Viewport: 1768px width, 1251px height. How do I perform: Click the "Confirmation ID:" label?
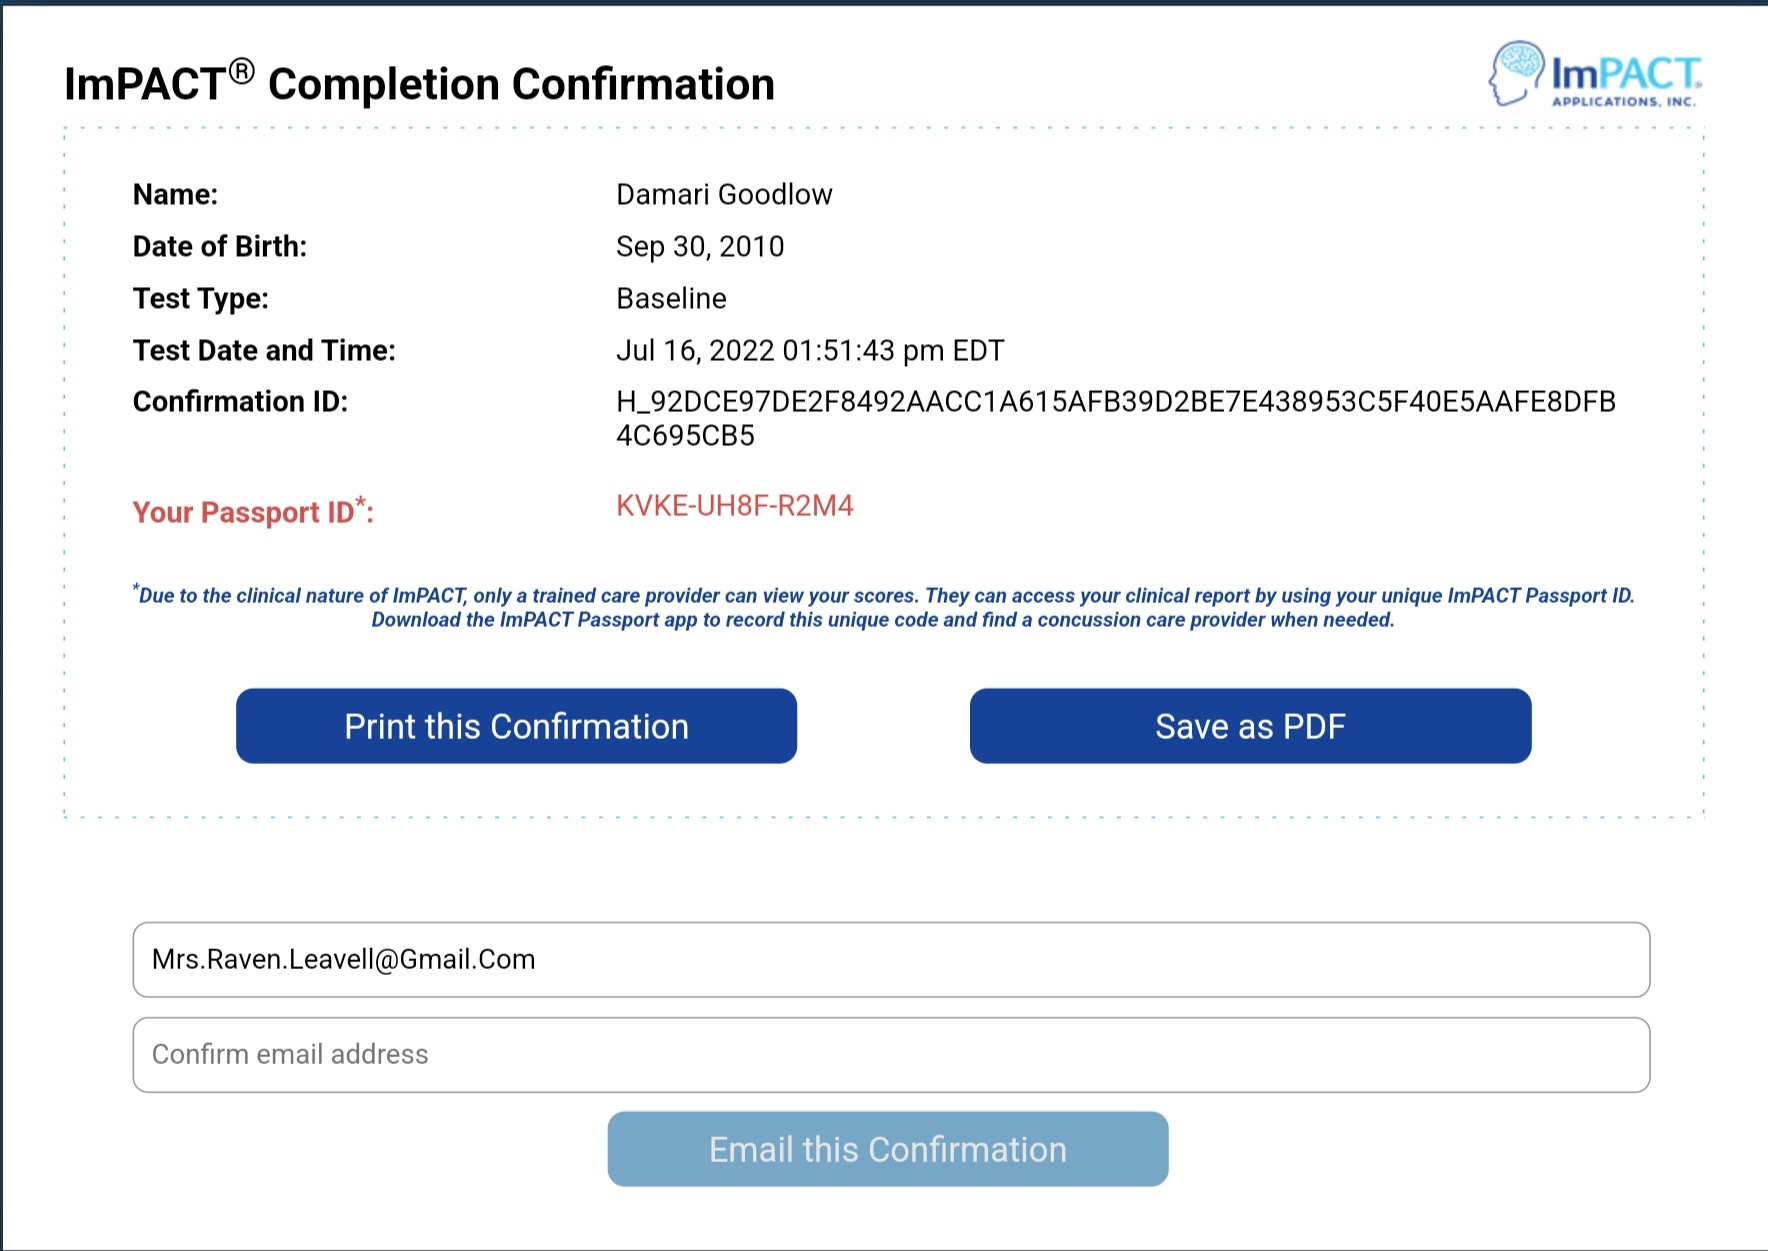(240, 402)
